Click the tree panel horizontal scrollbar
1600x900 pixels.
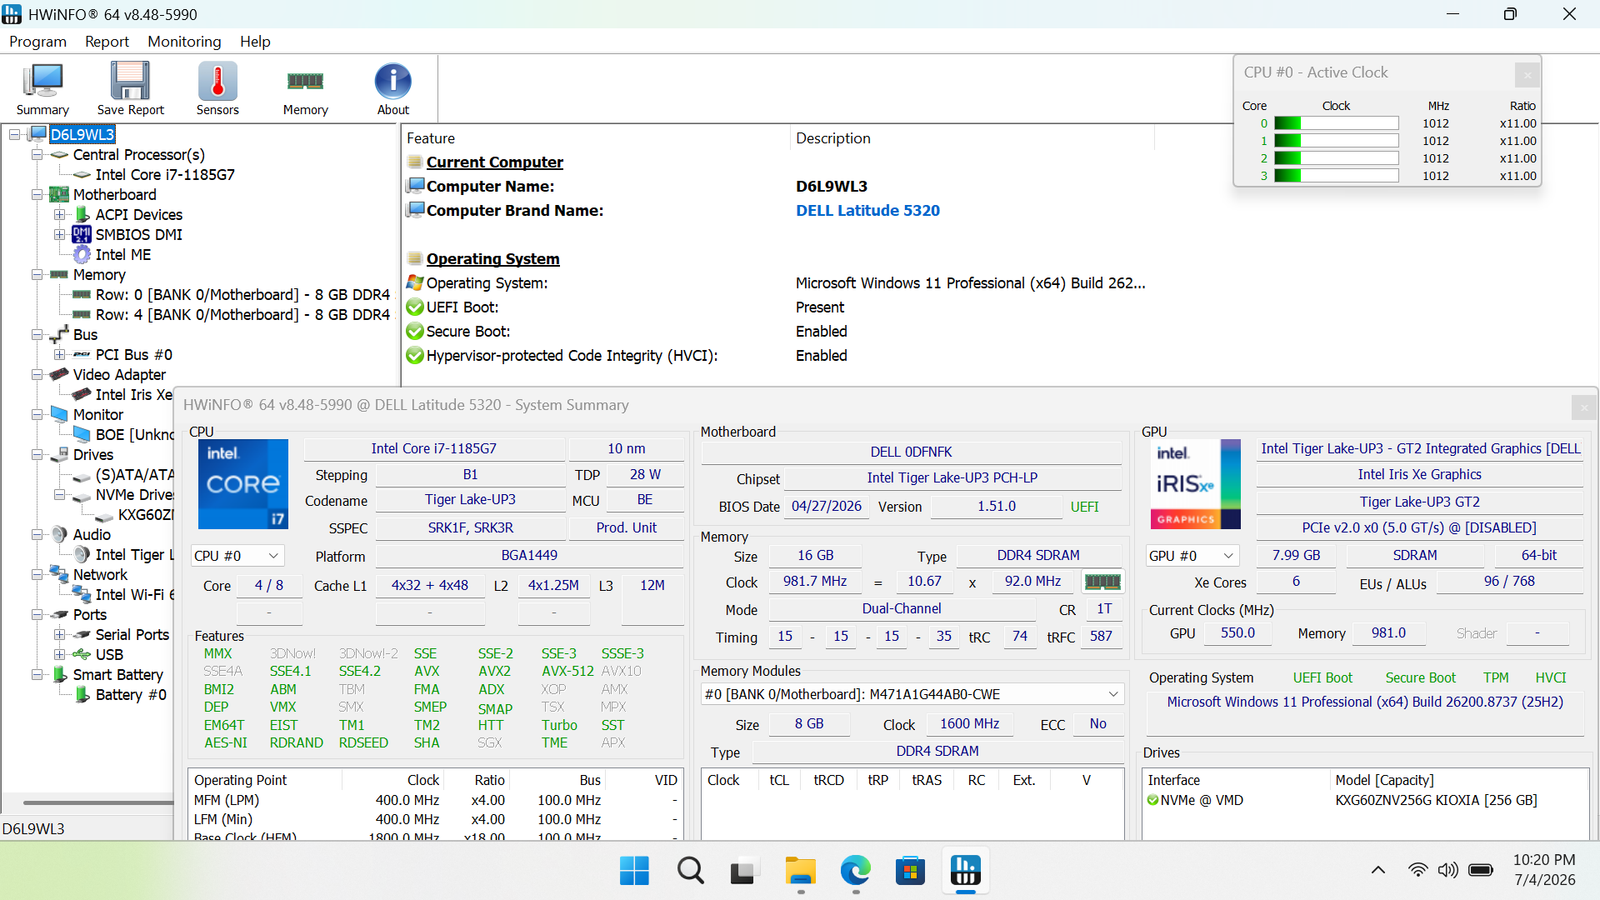(x=98, y=802)
